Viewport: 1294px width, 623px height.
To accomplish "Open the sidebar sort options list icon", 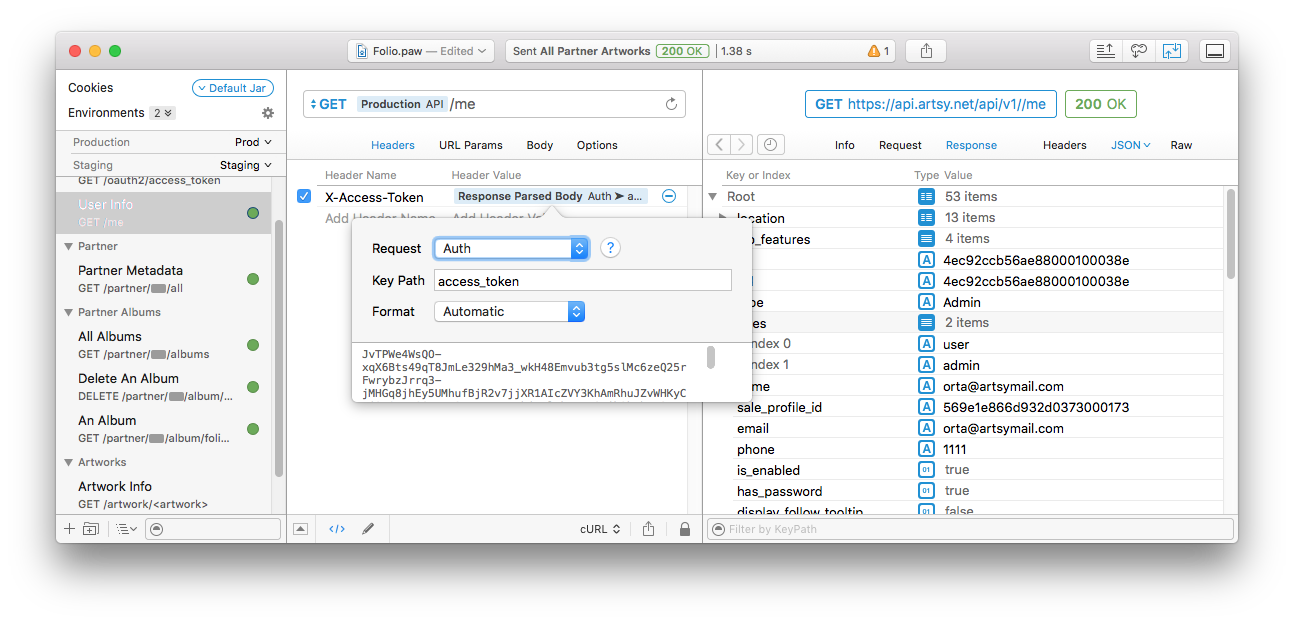I will point(126,529).
